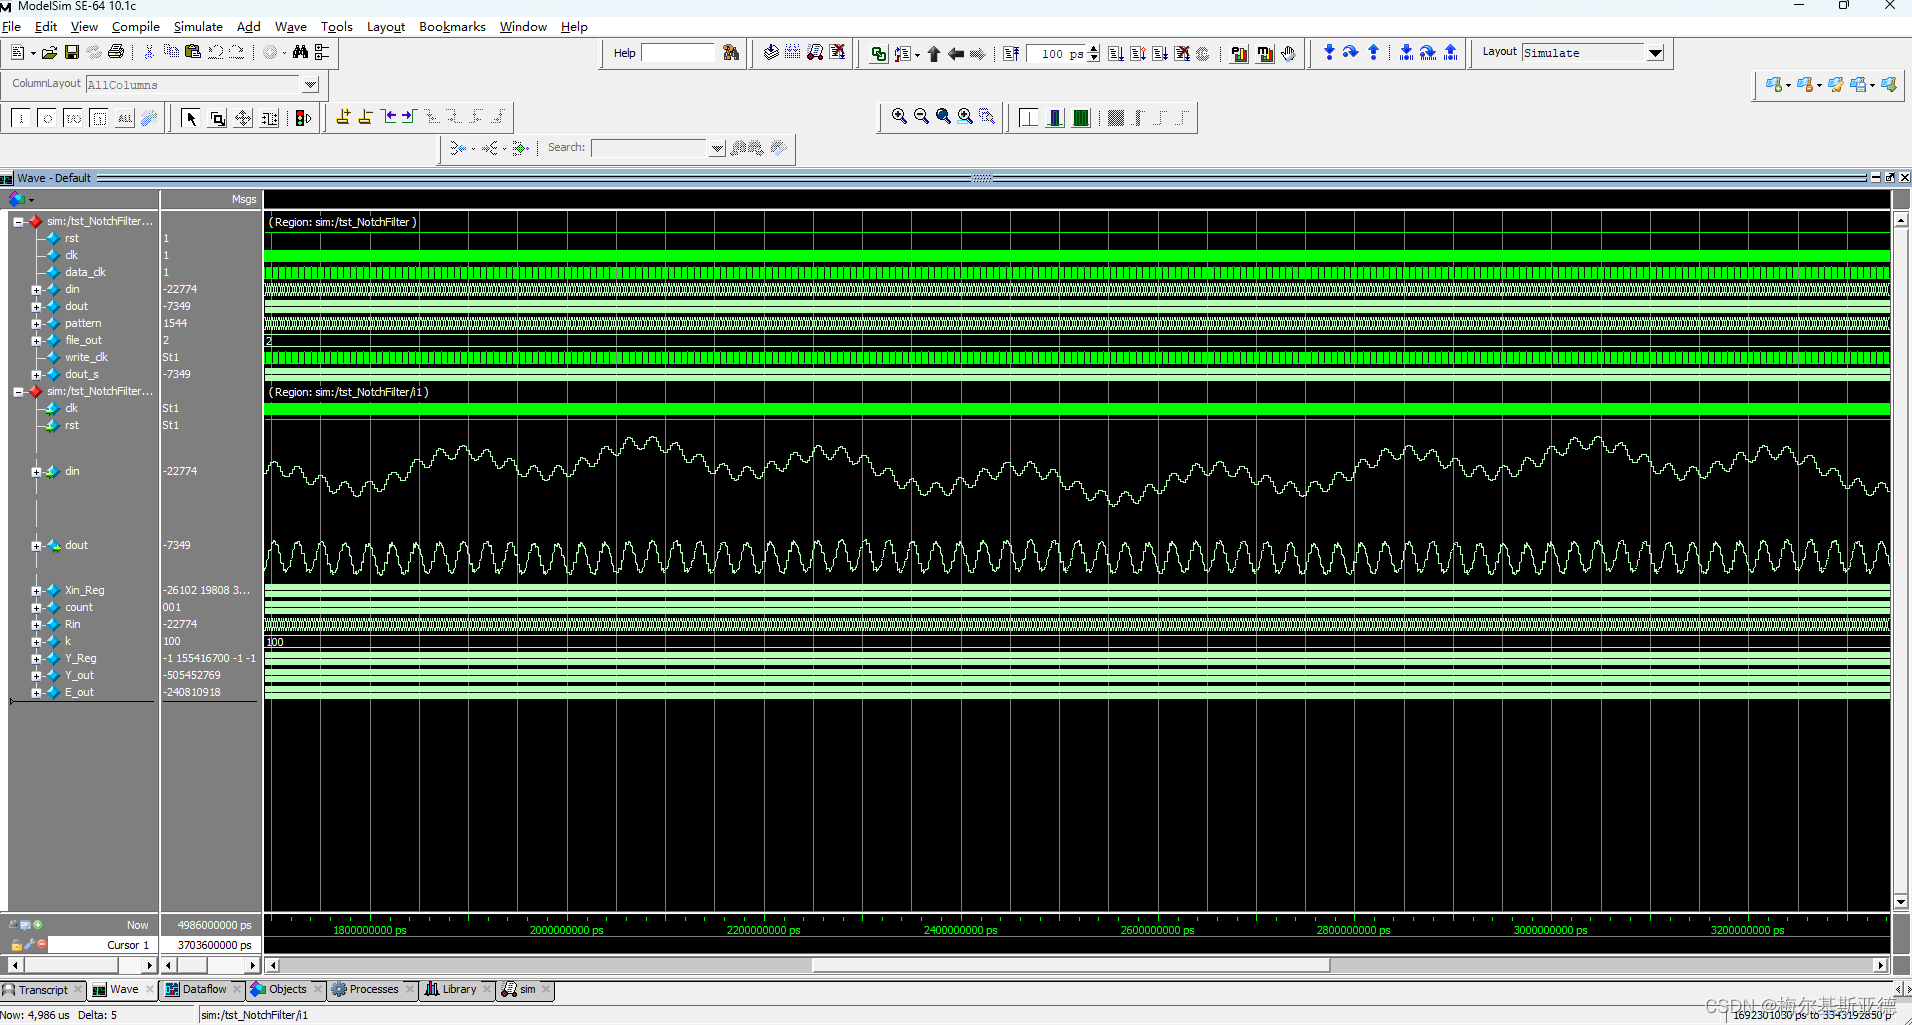Viewport: 1912px width, 1025px height.
Task: Click the Run simulation icon
Action: click(1116, 54)
